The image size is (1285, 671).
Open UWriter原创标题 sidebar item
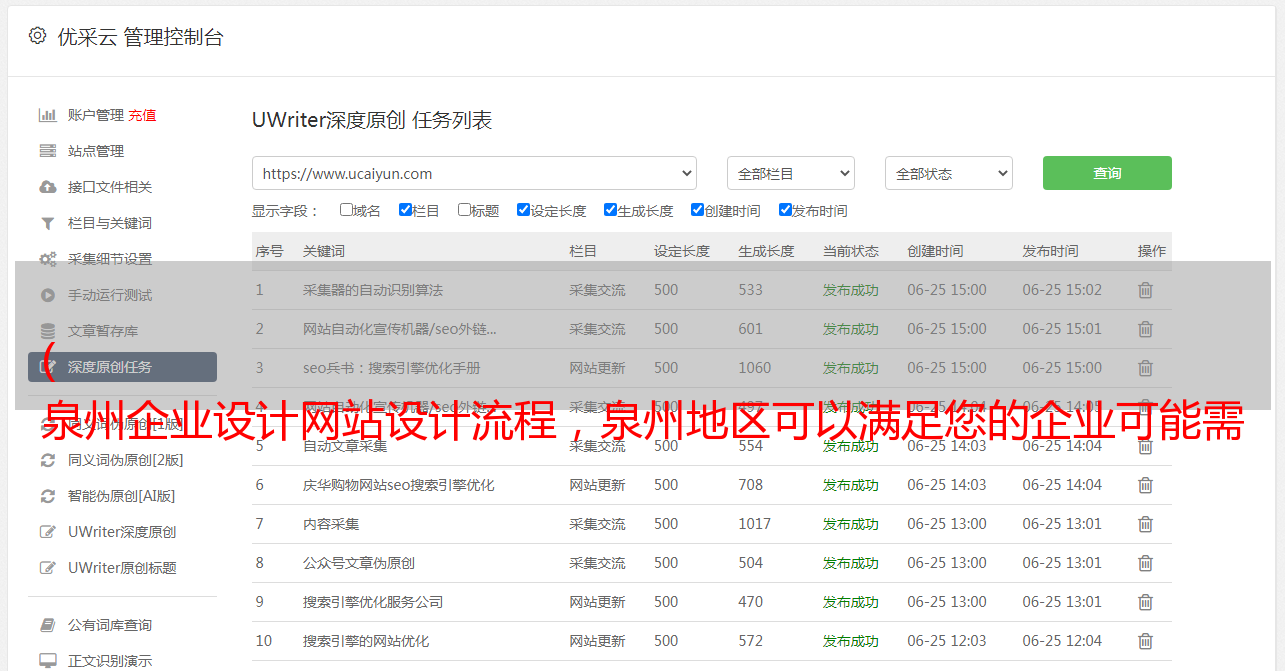click(122, 568)
